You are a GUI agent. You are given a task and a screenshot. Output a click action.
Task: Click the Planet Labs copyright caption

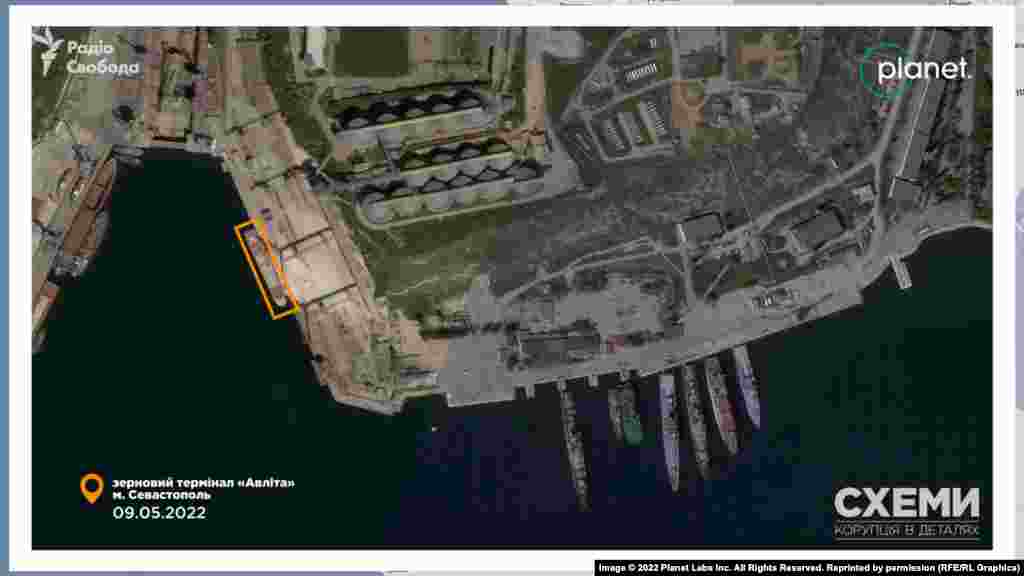click(x=808, y=568)
